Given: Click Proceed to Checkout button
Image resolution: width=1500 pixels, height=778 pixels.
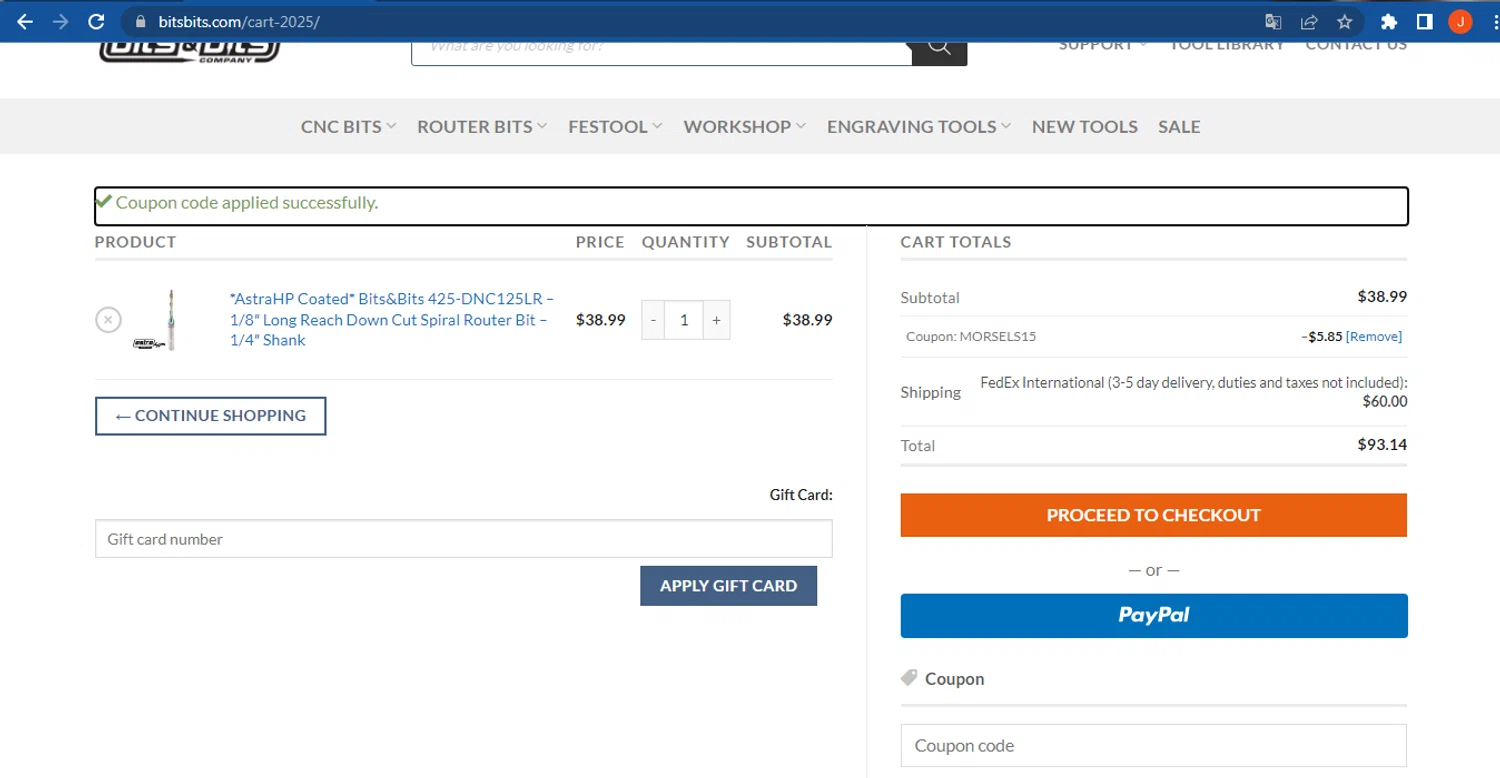Looking at the screenshot, I should coord(1153,515).
